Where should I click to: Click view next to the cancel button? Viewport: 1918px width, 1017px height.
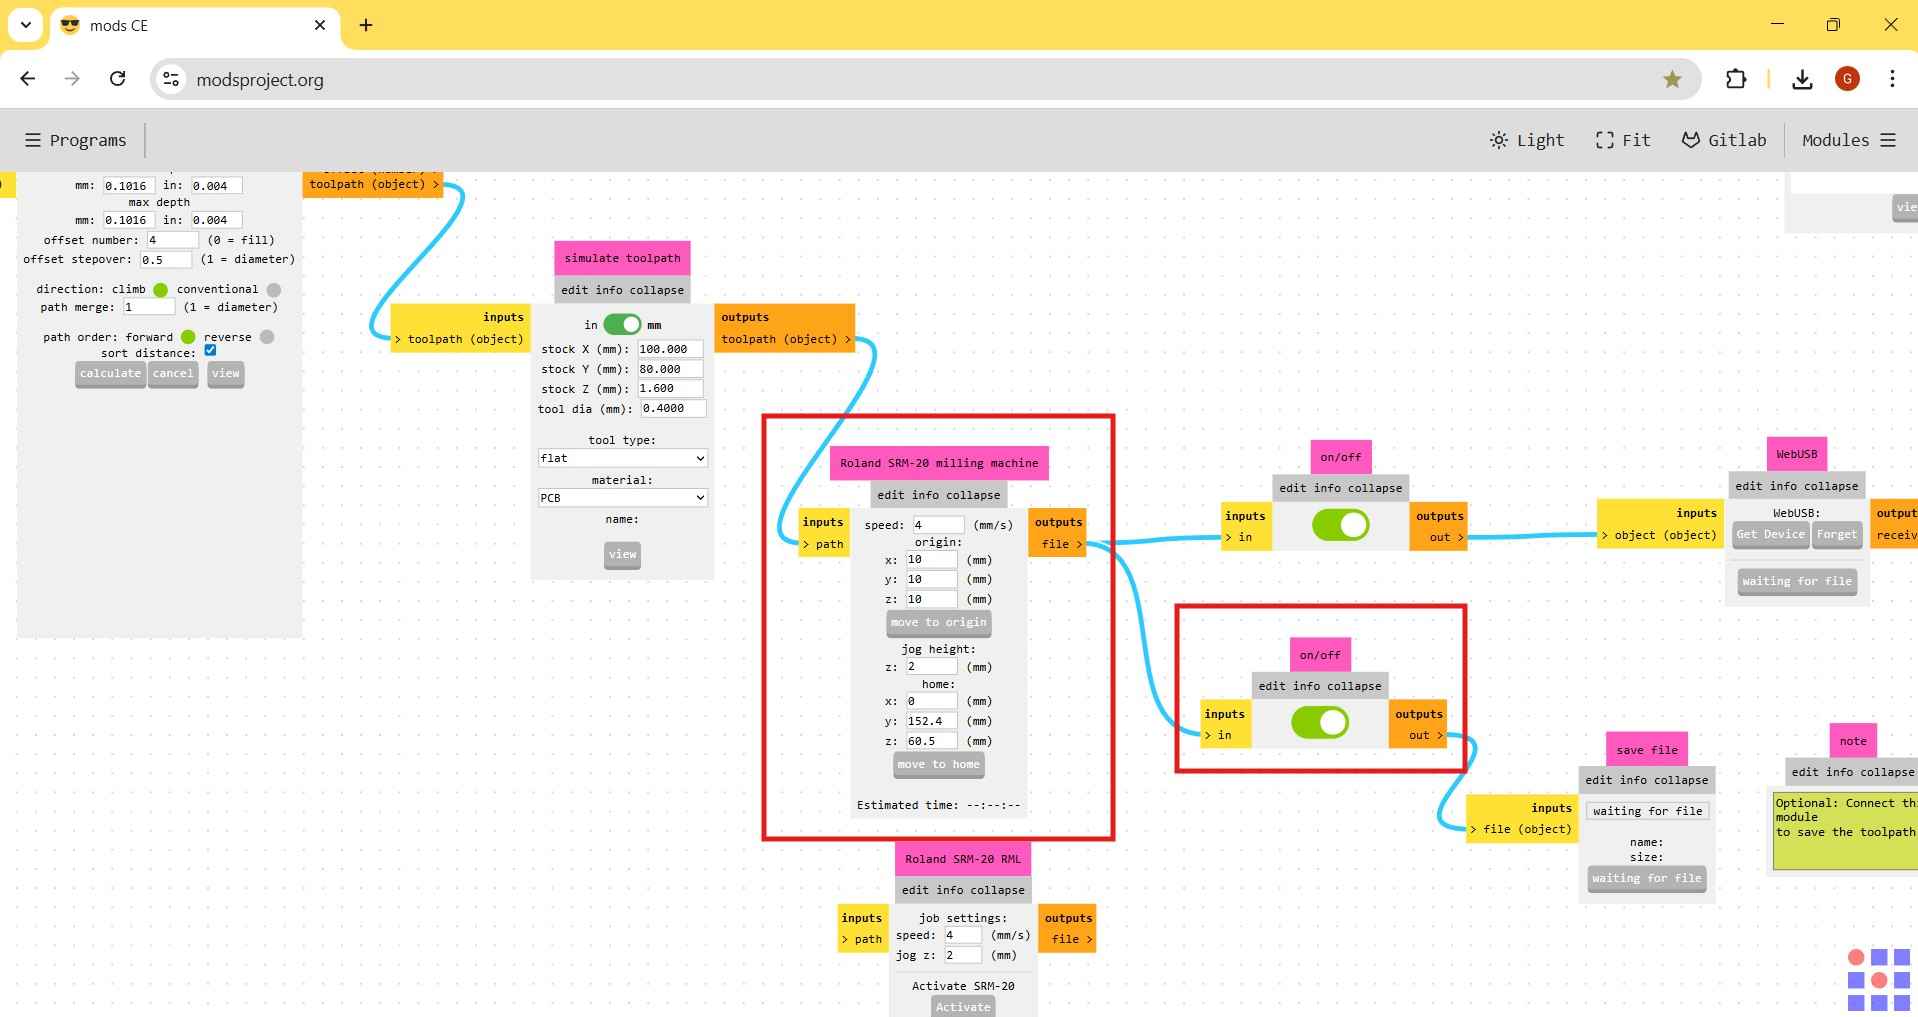point(226,374)
